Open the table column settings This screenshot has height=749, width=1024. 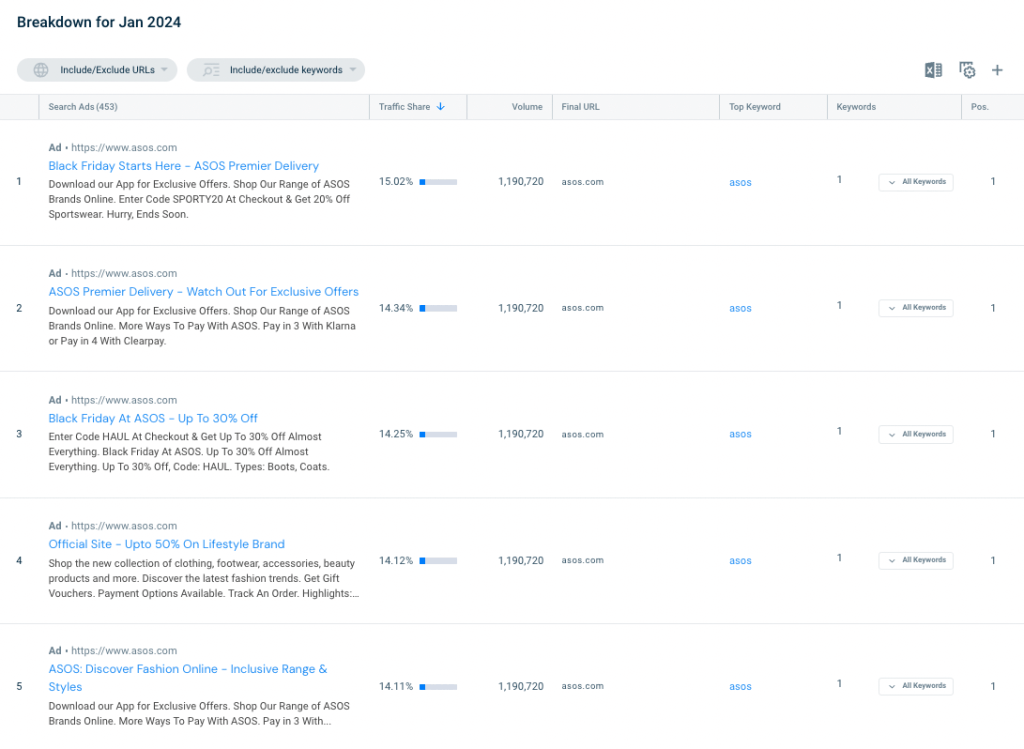pos(966,70)
